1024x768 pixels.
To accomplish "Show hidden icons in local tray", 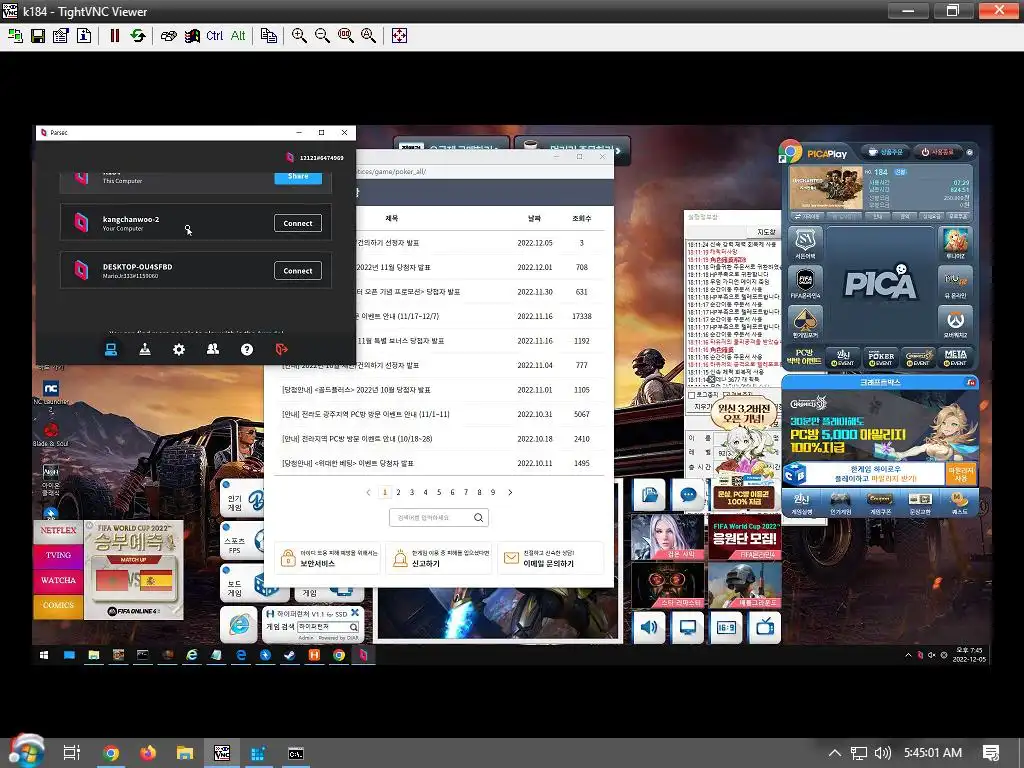I will tap(835, 753).
